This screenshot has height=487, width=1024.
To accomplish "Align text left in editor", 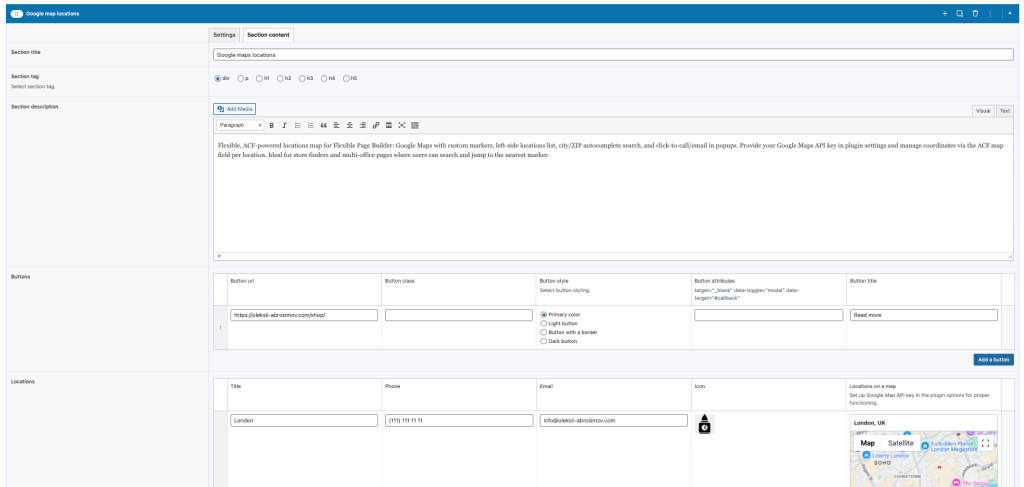I will coord(336,125).
